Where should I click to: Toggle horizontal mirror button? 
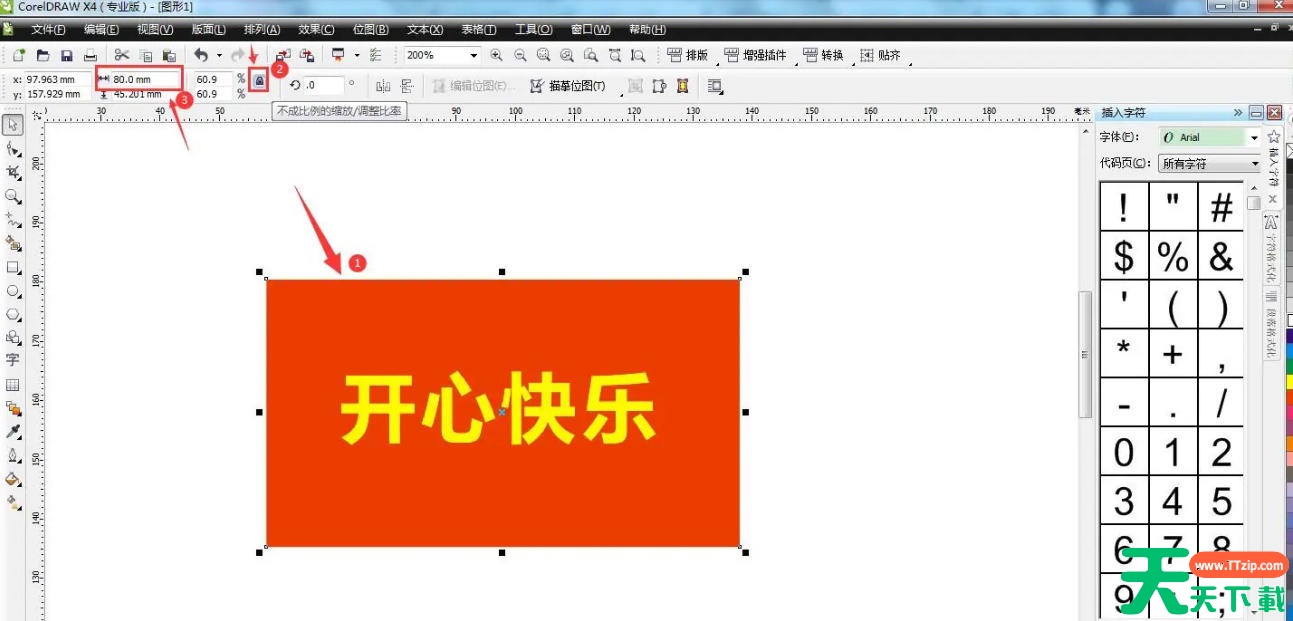(383, 86)
